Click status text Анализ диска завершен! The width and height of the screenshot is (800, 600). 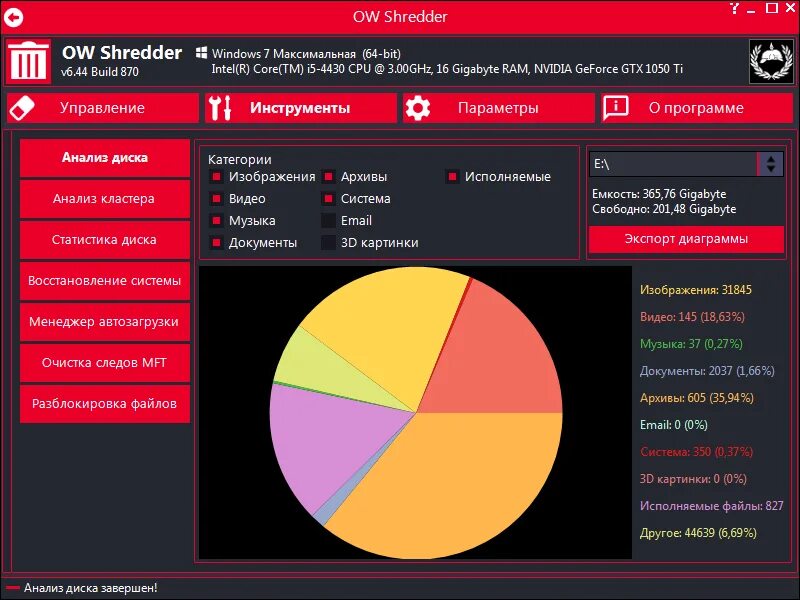90,588
